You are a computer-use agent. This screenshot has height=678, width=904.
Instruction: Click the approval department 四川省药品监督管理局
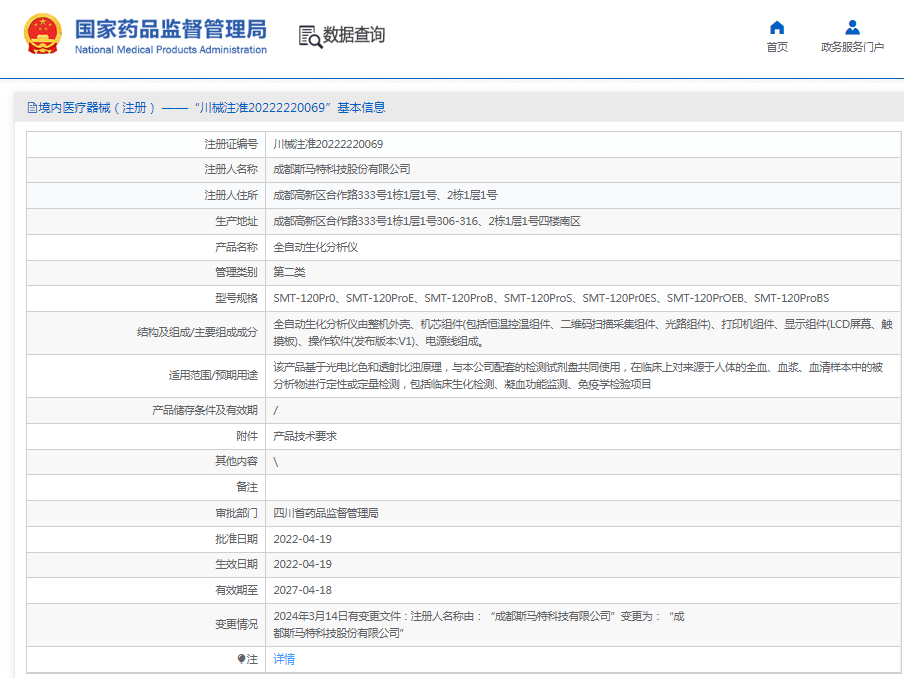coord(326,513)
